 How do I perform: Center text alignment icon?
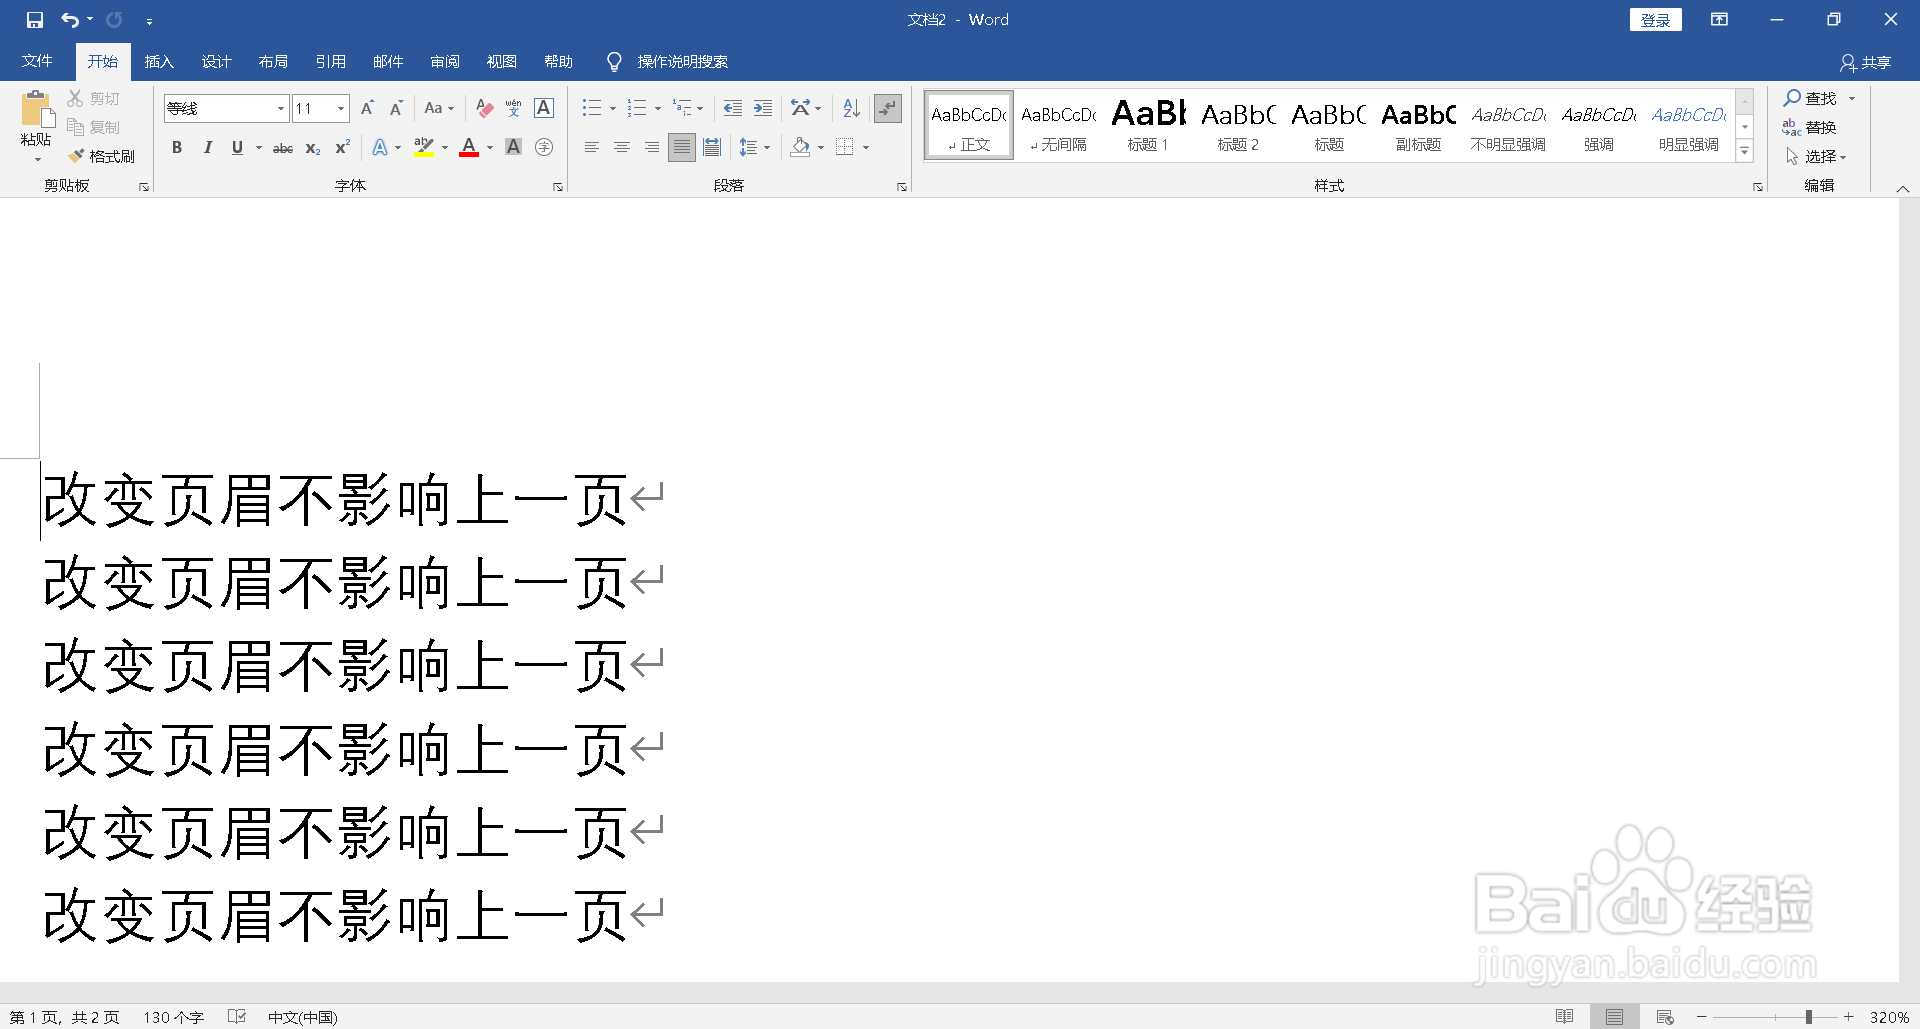[622, 147]
